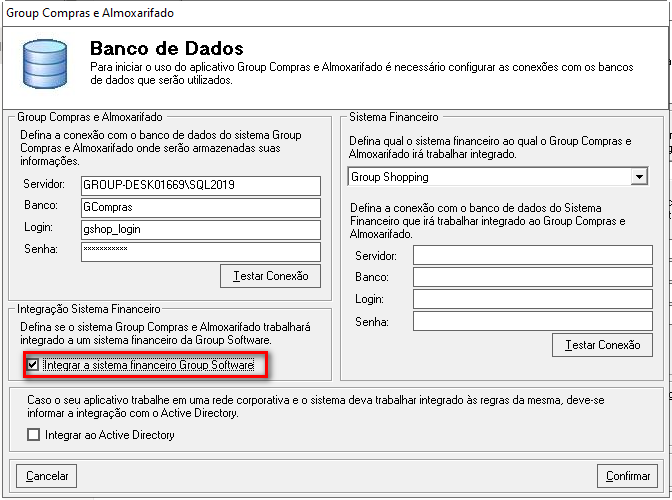Focus the Banco field containing GCompras

(201, 208)
